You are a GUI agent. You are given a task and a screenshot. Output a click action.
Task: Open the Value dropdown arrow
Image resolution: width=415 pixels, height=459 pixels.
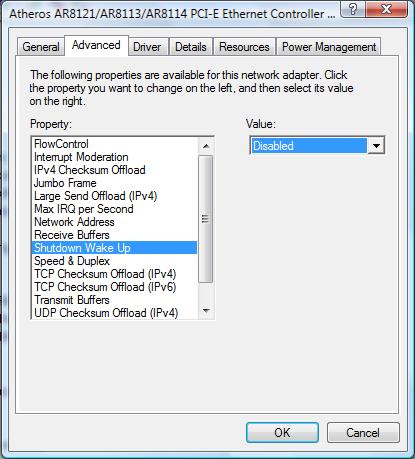coord(376,146)
